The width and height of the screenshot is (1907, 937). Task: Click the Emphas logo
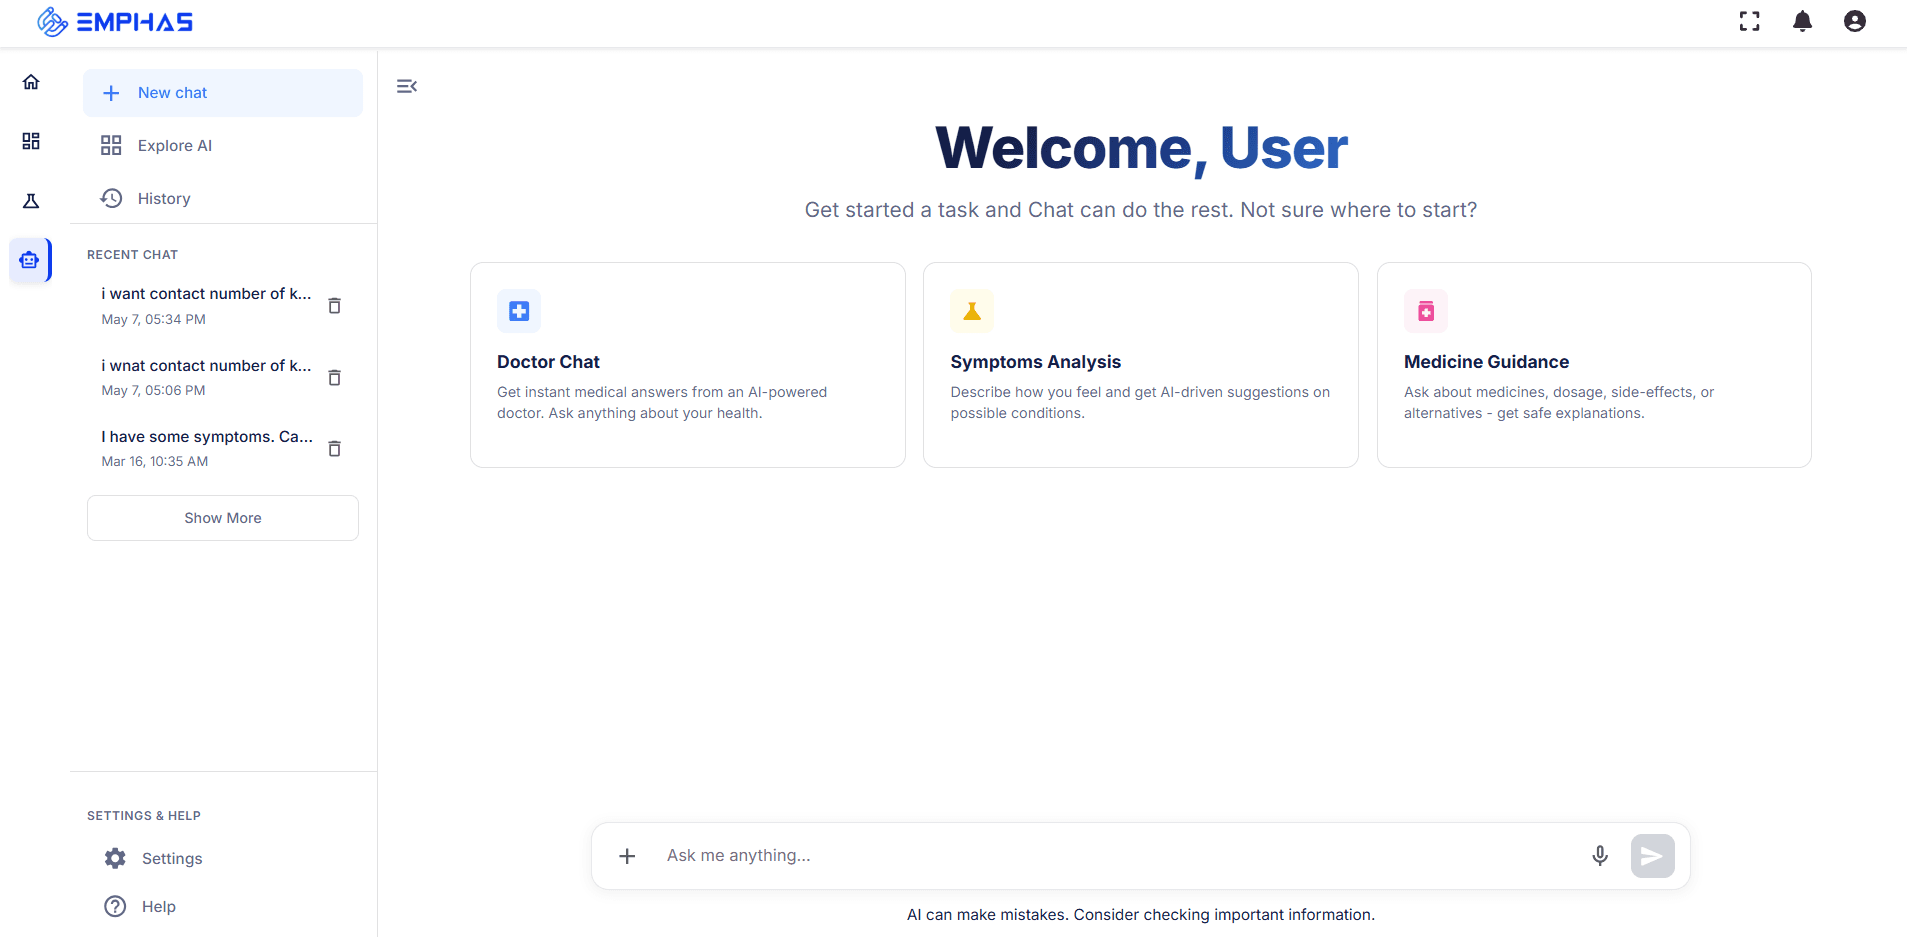[114, 21]
